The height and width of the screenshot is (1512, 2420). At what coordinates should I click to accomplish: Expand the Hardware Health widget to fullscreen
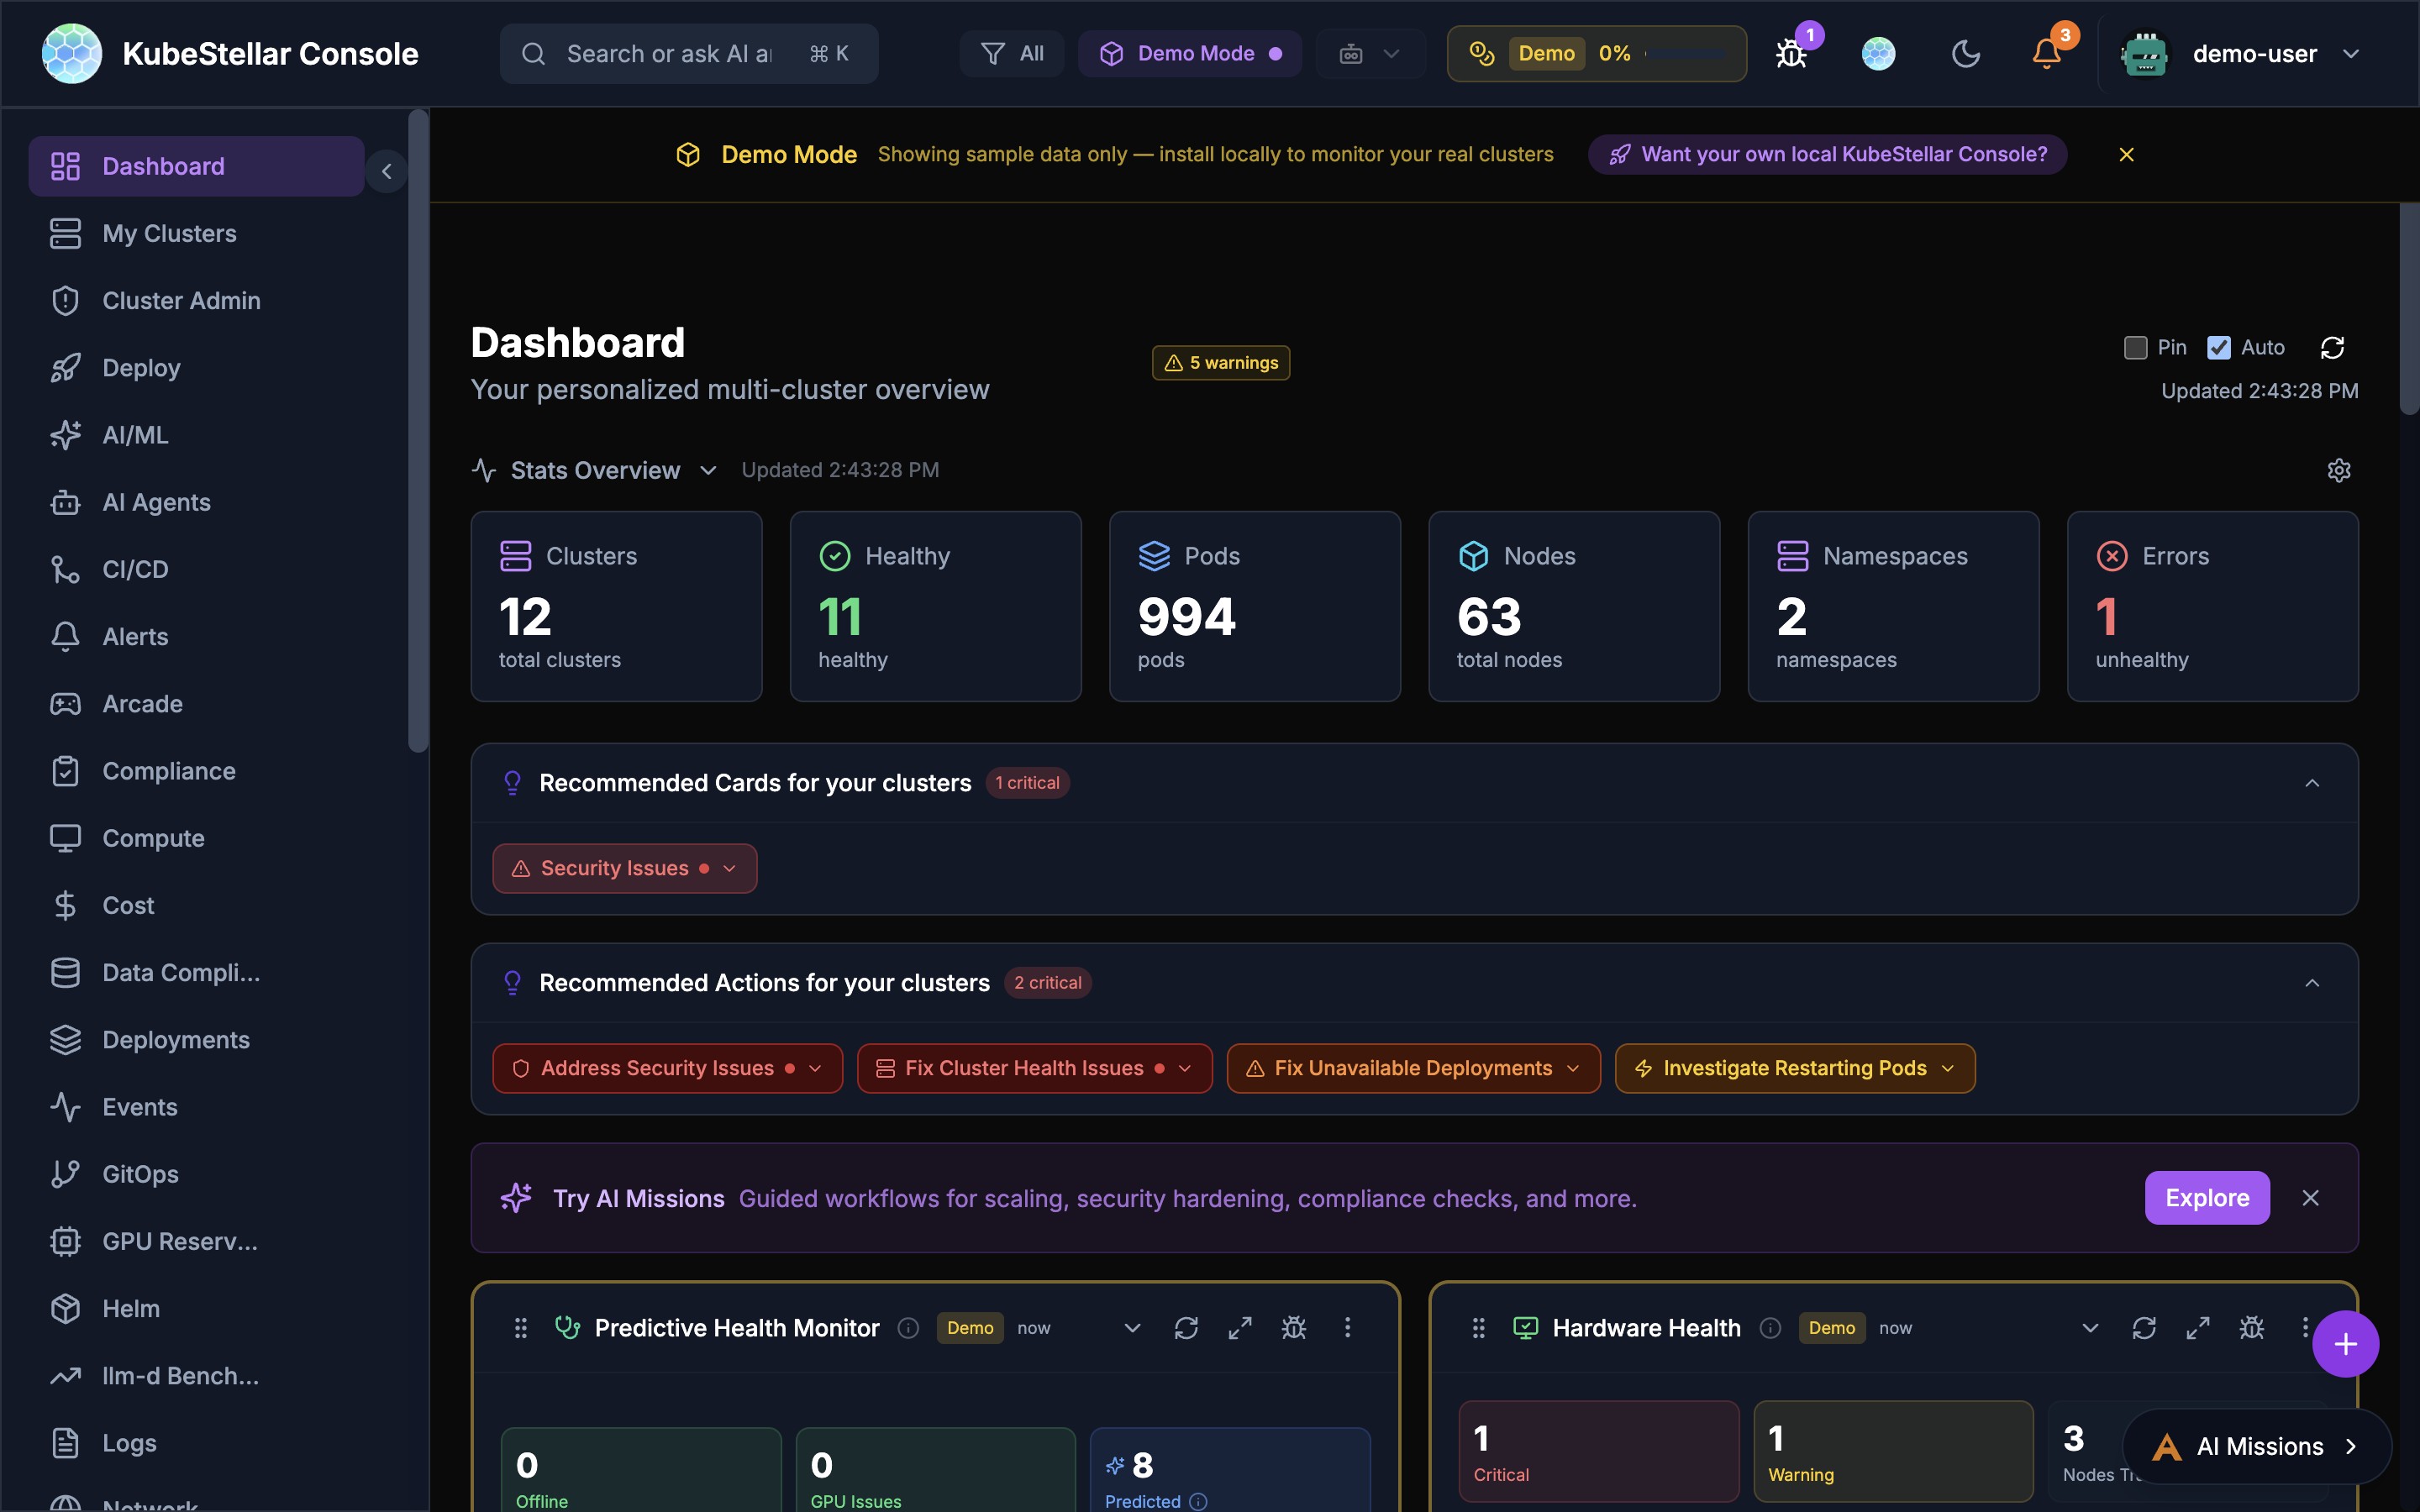click(x=2198, y=1327)
